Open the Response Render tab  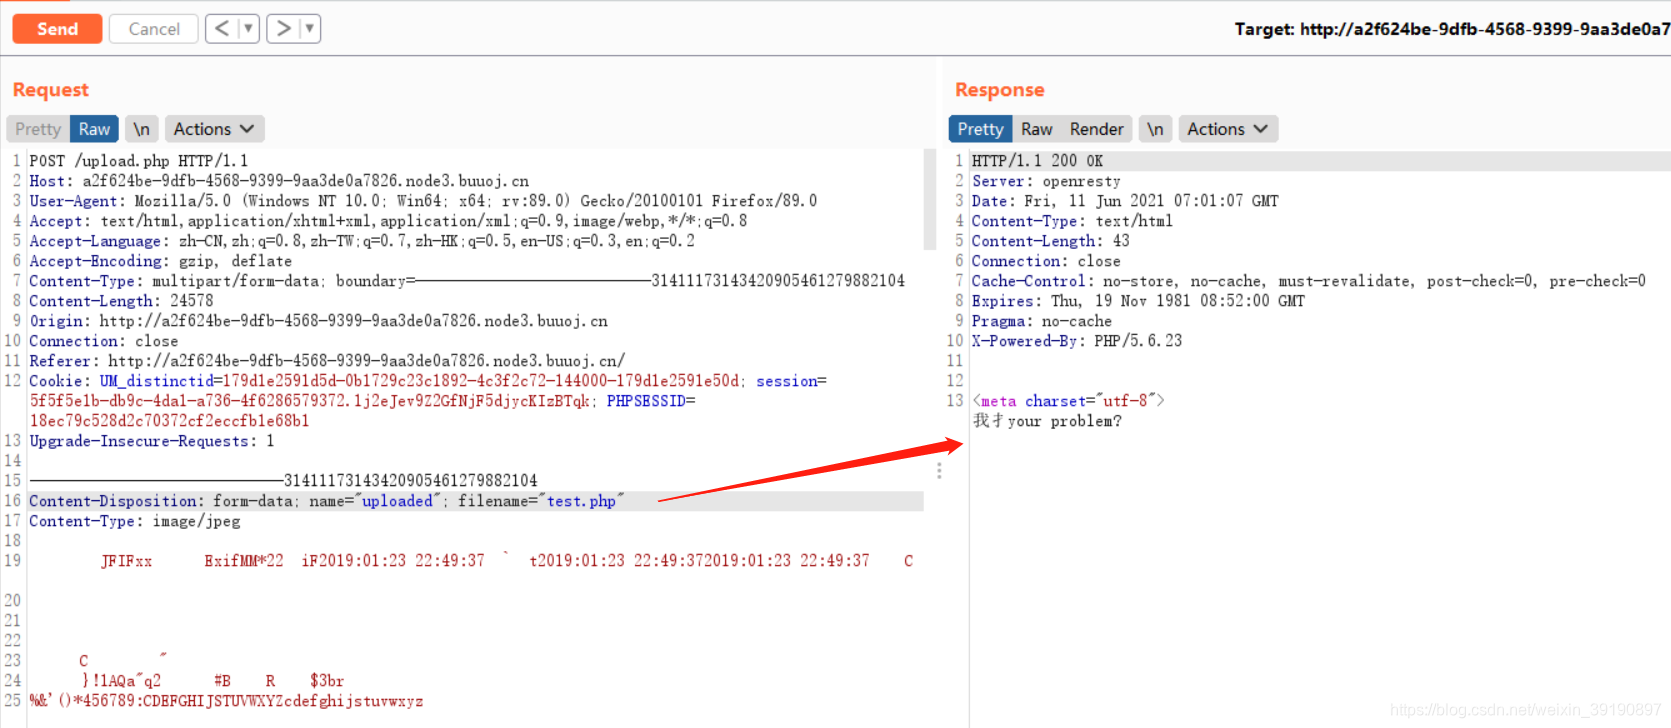(x=1096, y=129)
